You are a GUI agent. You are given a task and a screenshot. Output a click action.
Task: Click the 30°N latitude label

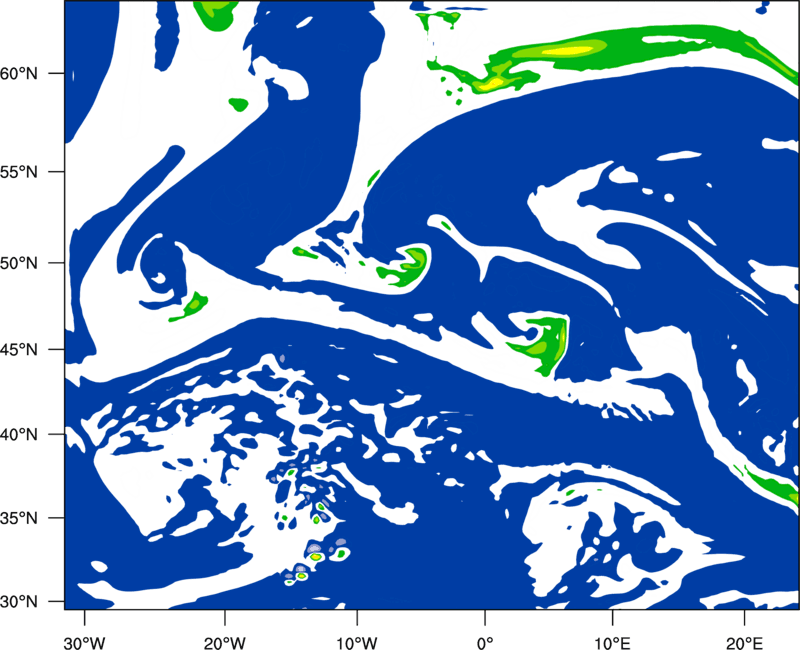pyautogui.click(x=19, y=602)
